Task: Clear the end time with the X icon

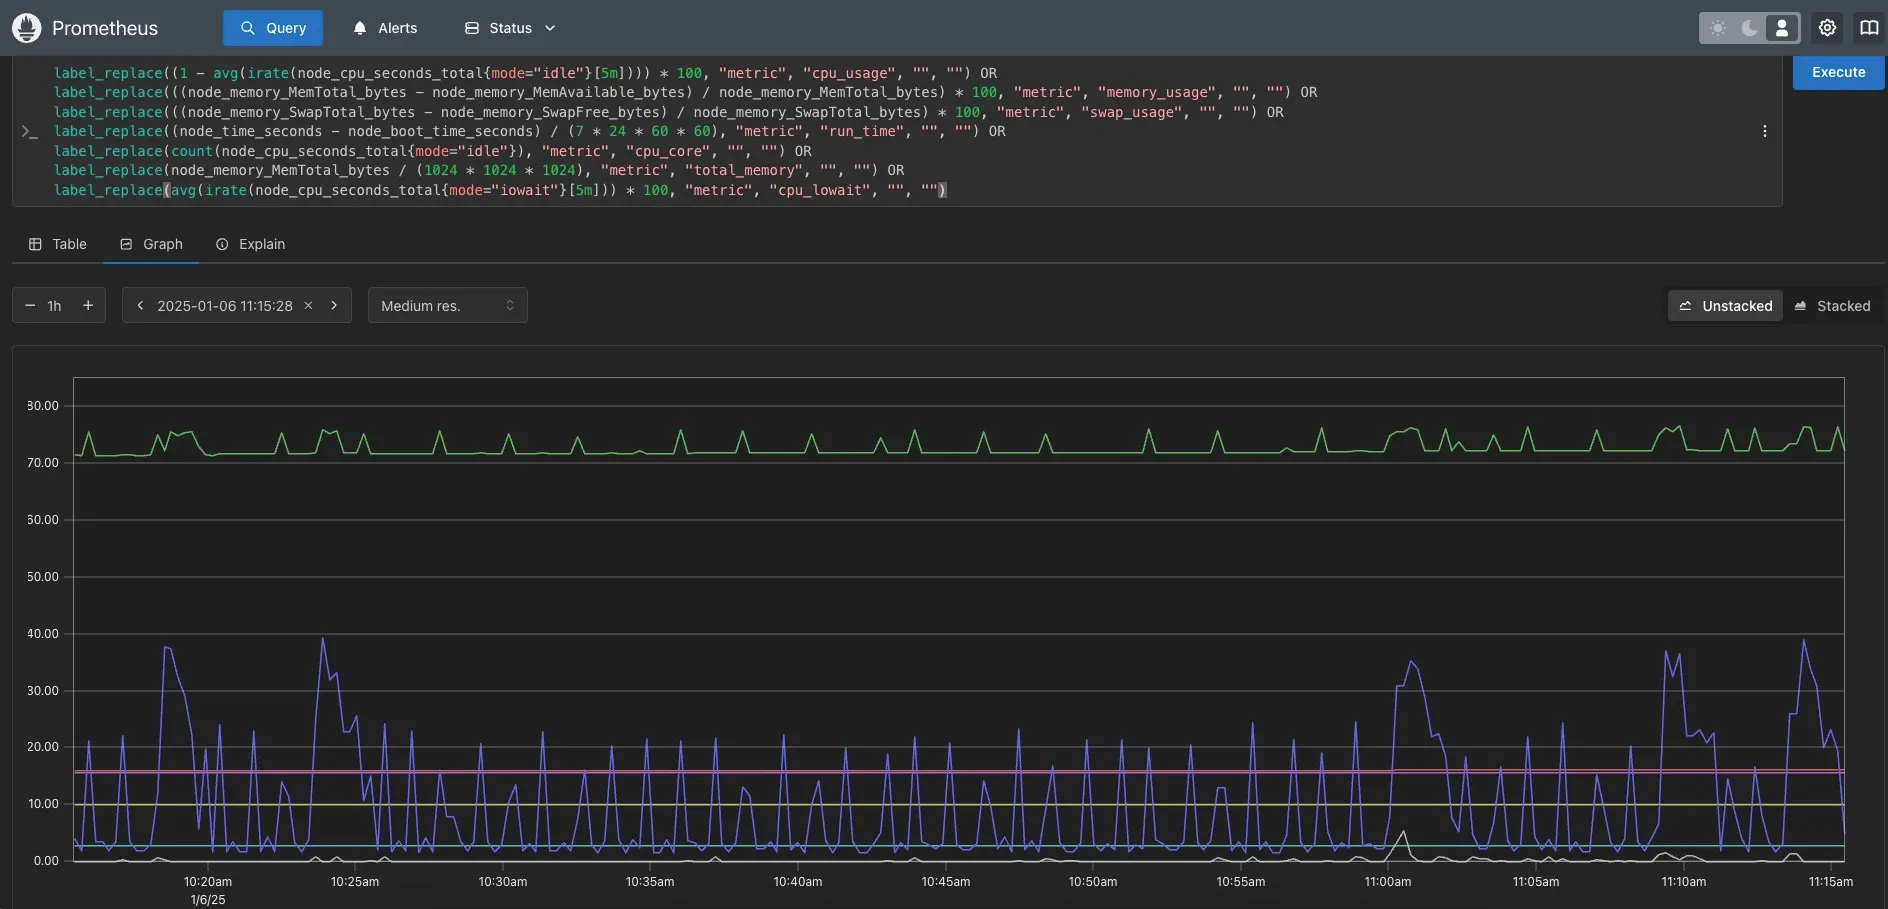Action: pos(309,306)
